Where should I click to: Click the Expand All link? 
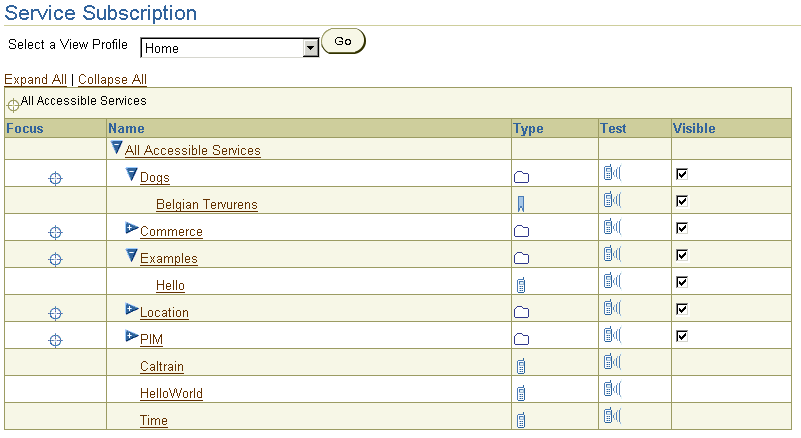click(x=35, y=79)
